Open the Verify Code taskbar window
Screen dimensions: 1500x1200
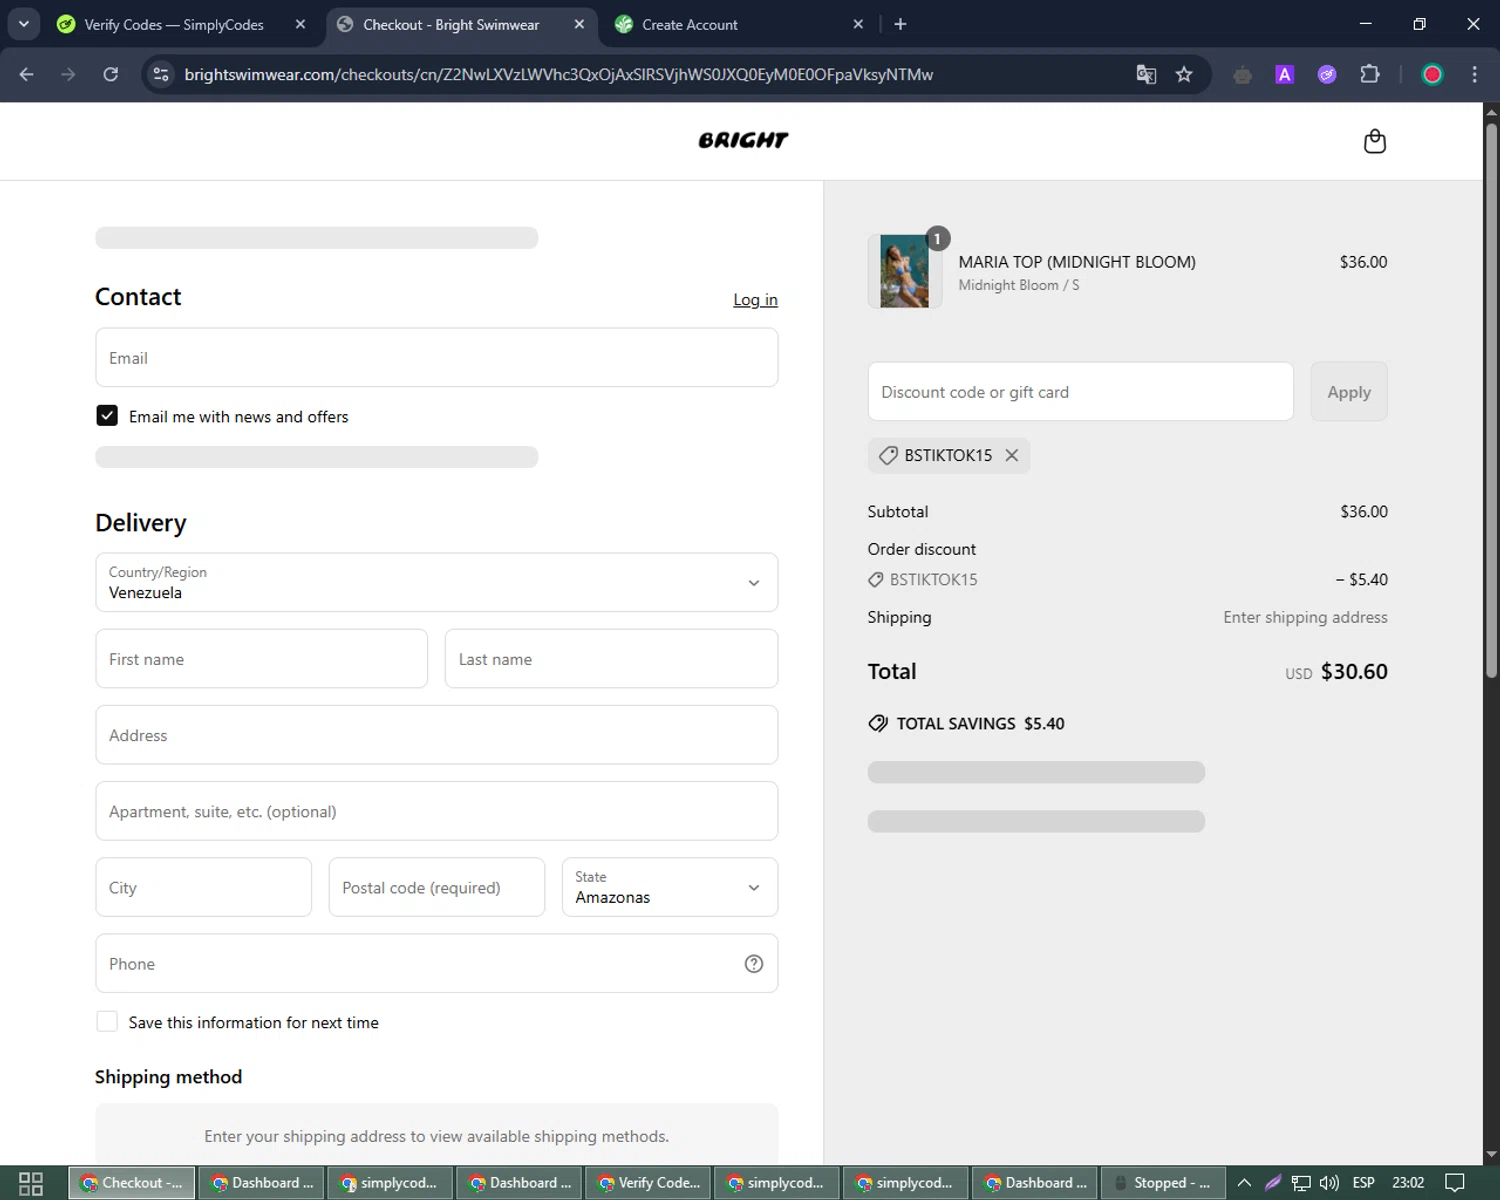click(x=649, y=1183)
